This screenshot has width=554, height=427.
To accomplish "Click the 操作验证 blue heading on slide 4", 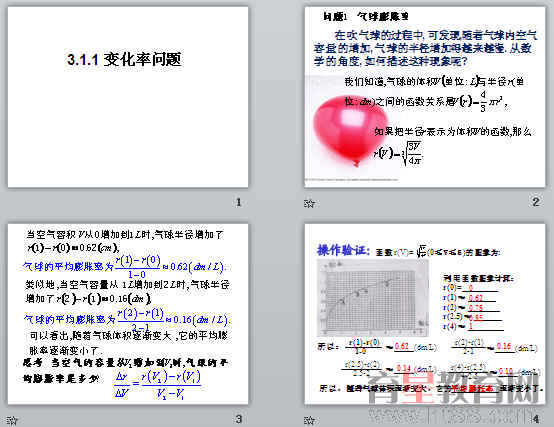I will (x=343, y=250).
